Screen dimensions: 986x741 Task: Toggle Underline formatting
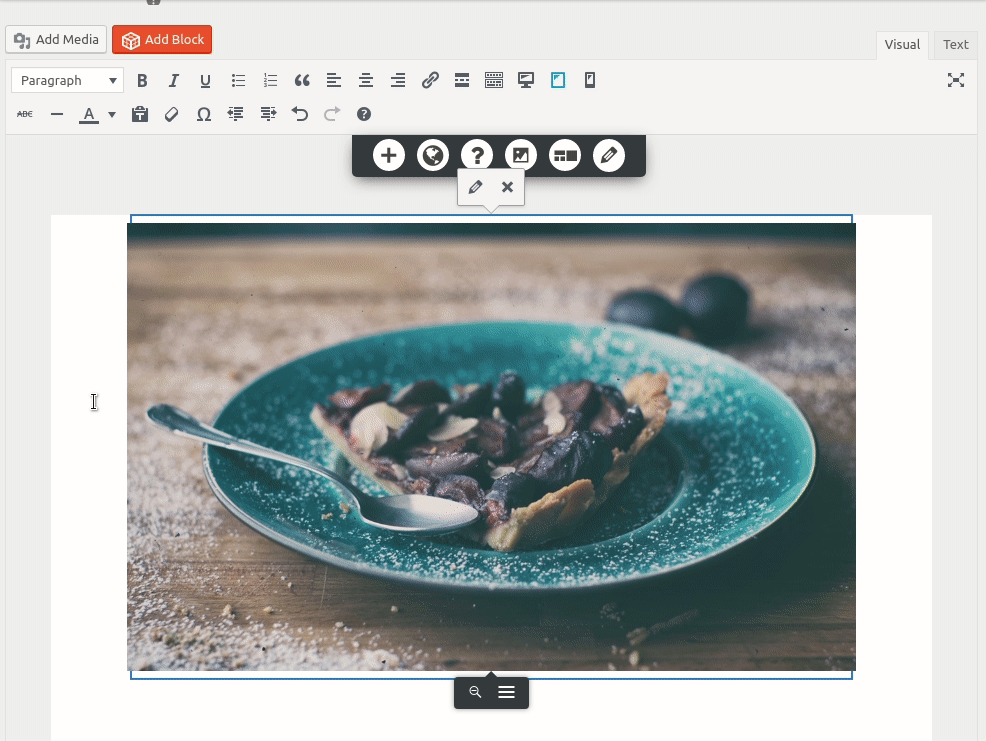point(205,80)
